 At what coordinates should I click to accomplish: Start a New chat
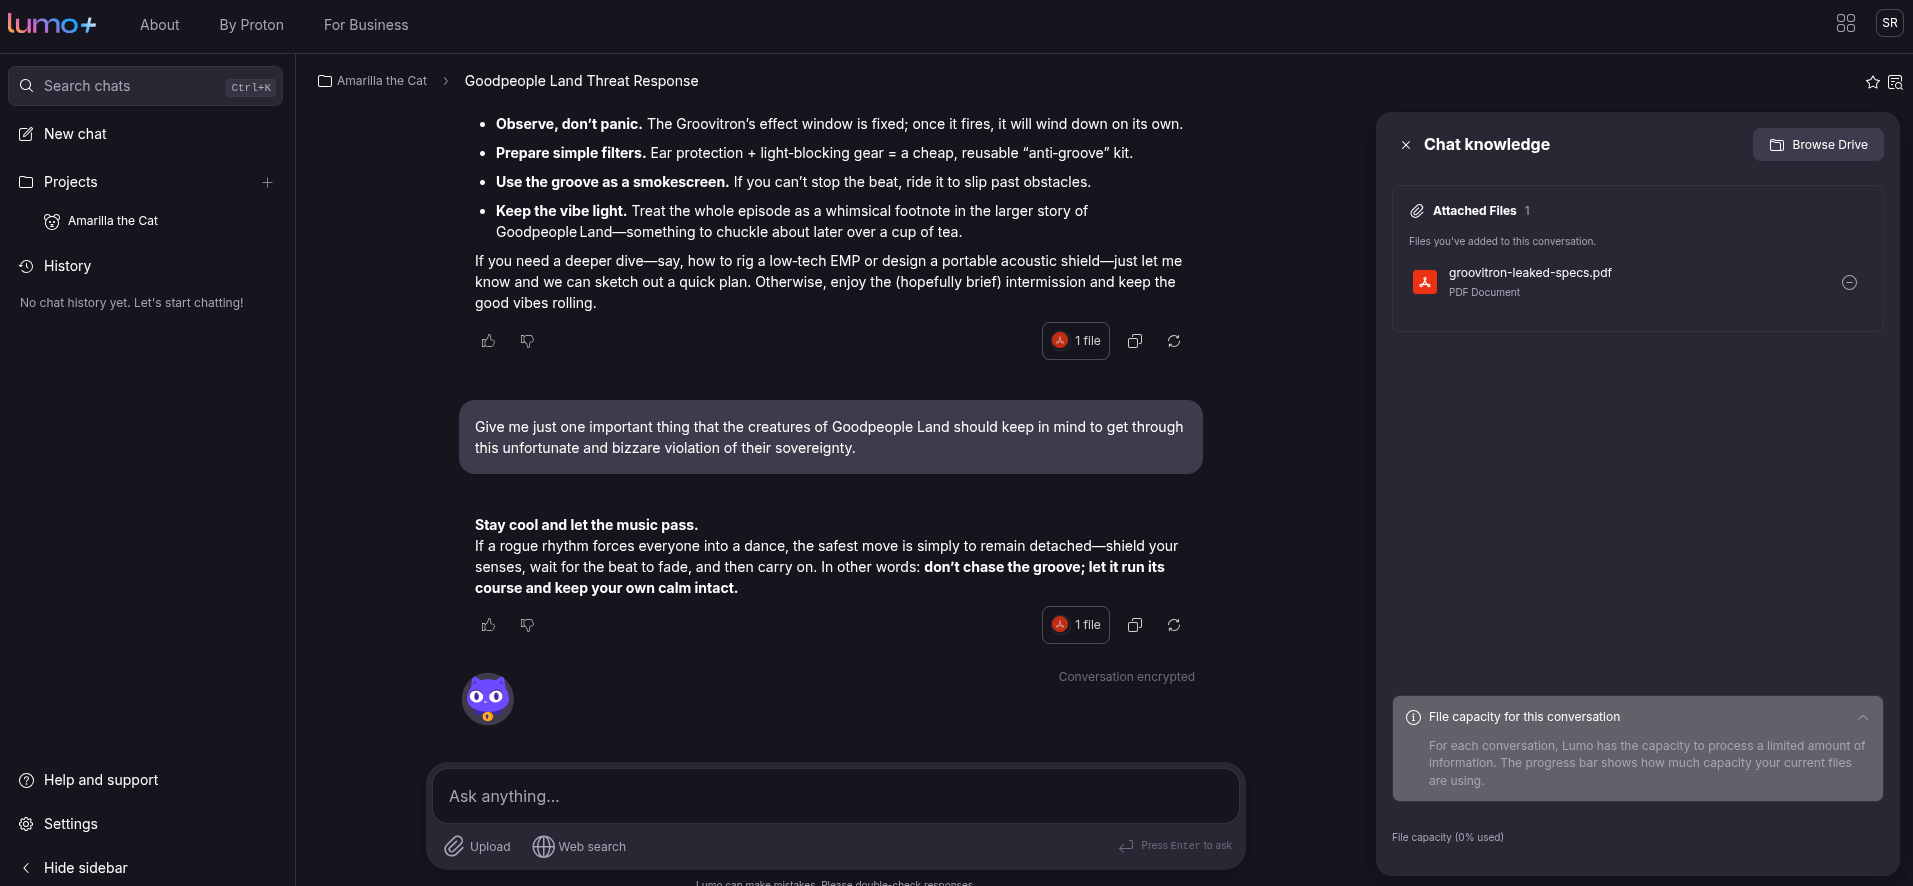click(75, 133)
